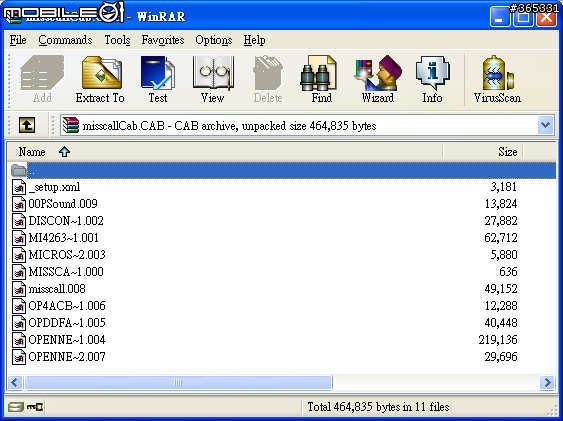Click the horizontal scrollbar thumb

pos(178,382)
